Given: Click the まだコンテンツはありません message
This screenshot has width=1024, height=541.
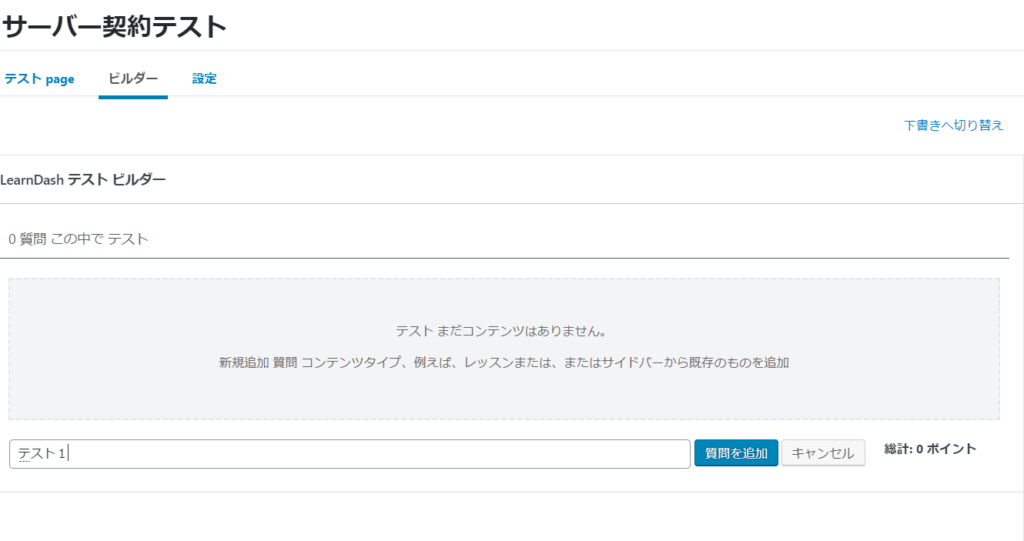Looking at the screenshot, I should coord(501,331).
